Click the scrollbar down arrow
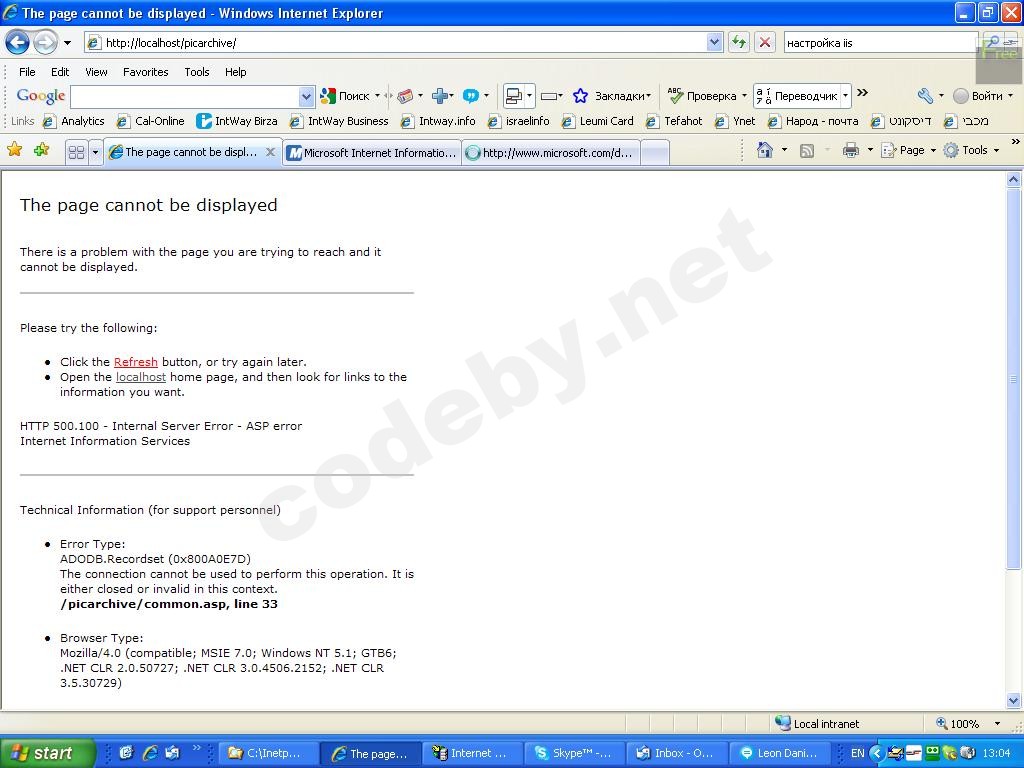 click(x=1014, y=701)
